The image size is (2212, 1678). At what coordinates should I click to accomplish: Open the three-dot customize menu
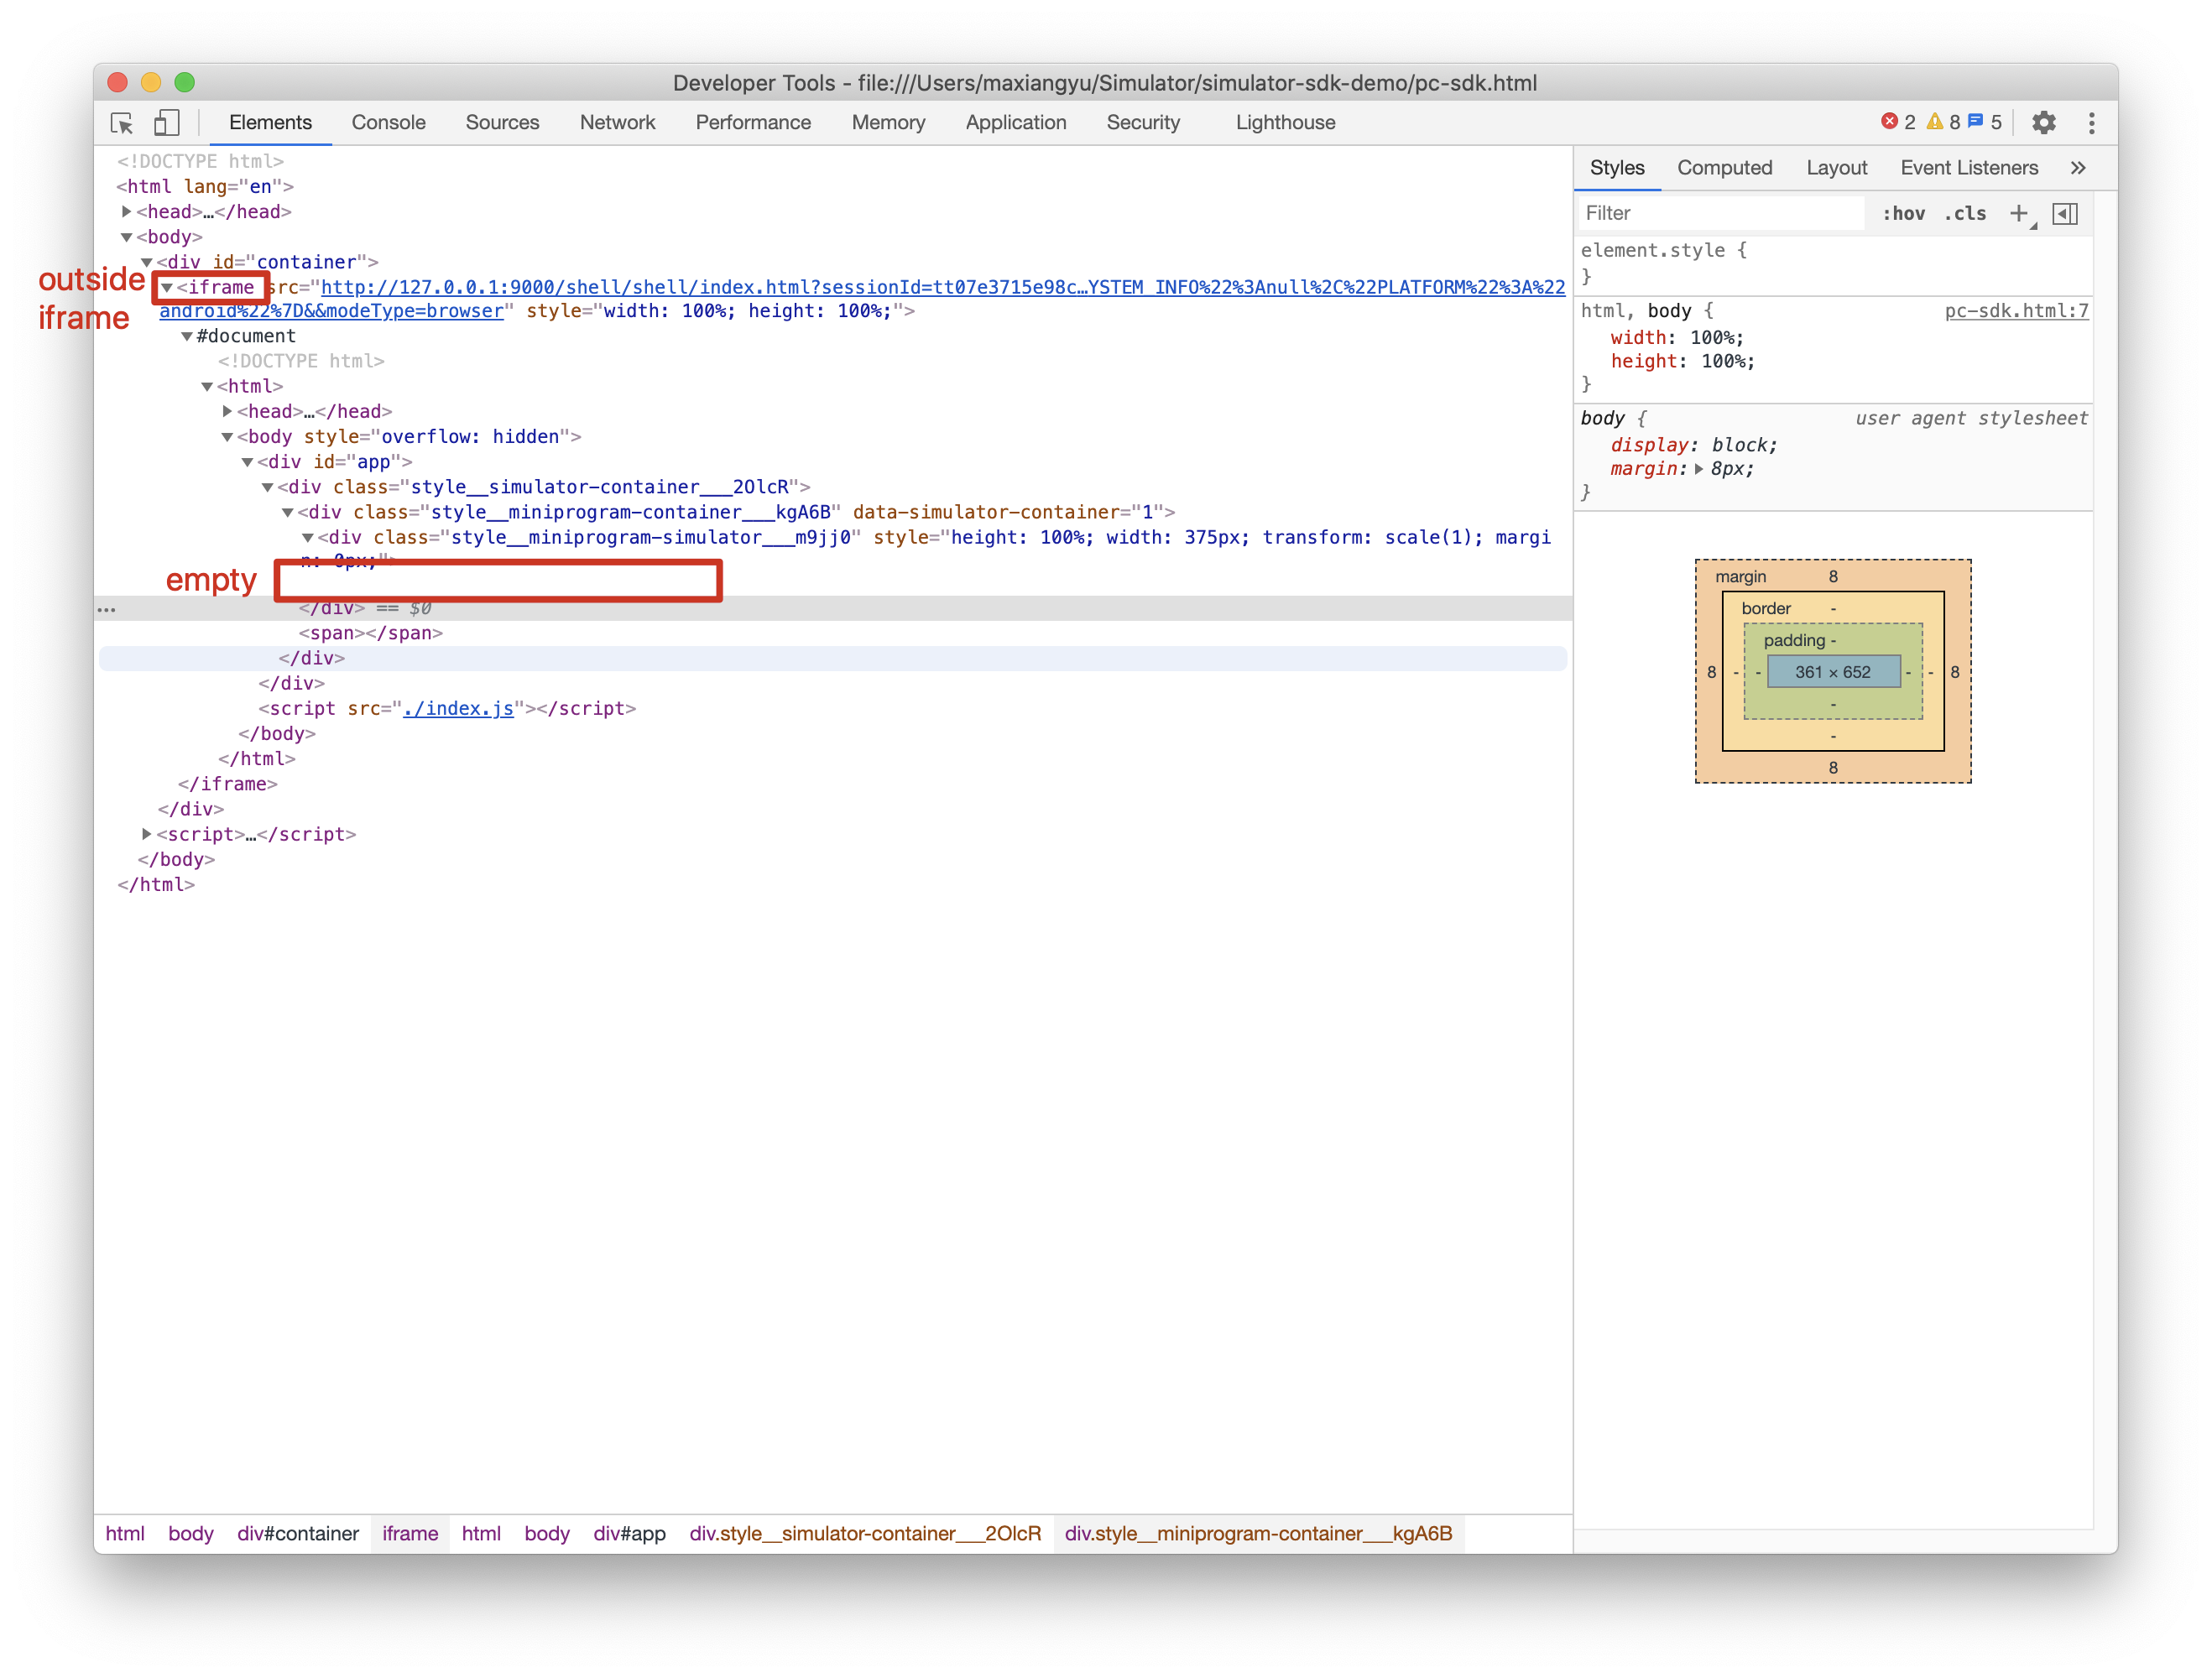[2091, 123]
